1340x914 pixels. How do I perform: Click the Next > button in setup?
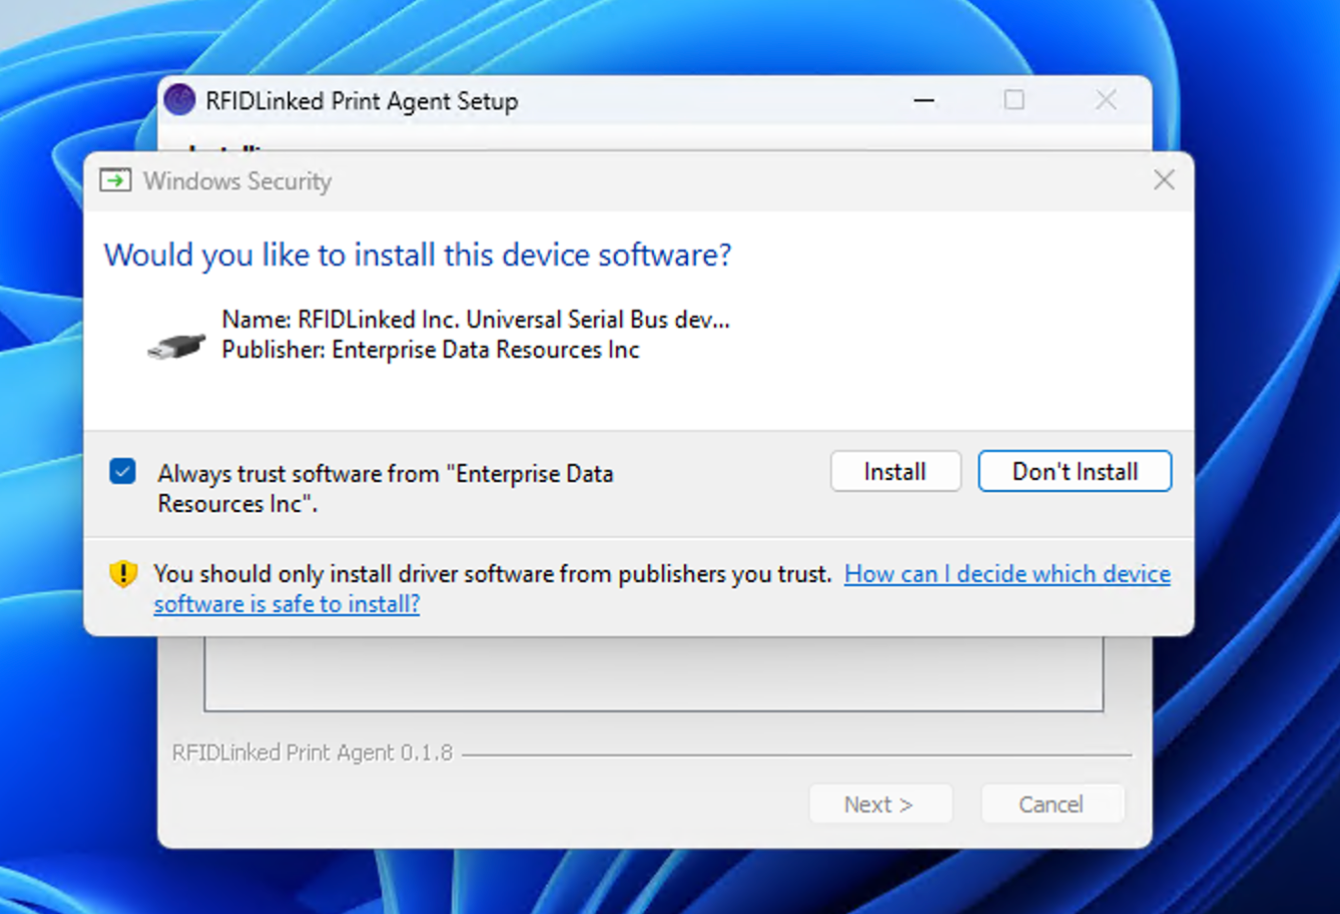pos(879,804)
